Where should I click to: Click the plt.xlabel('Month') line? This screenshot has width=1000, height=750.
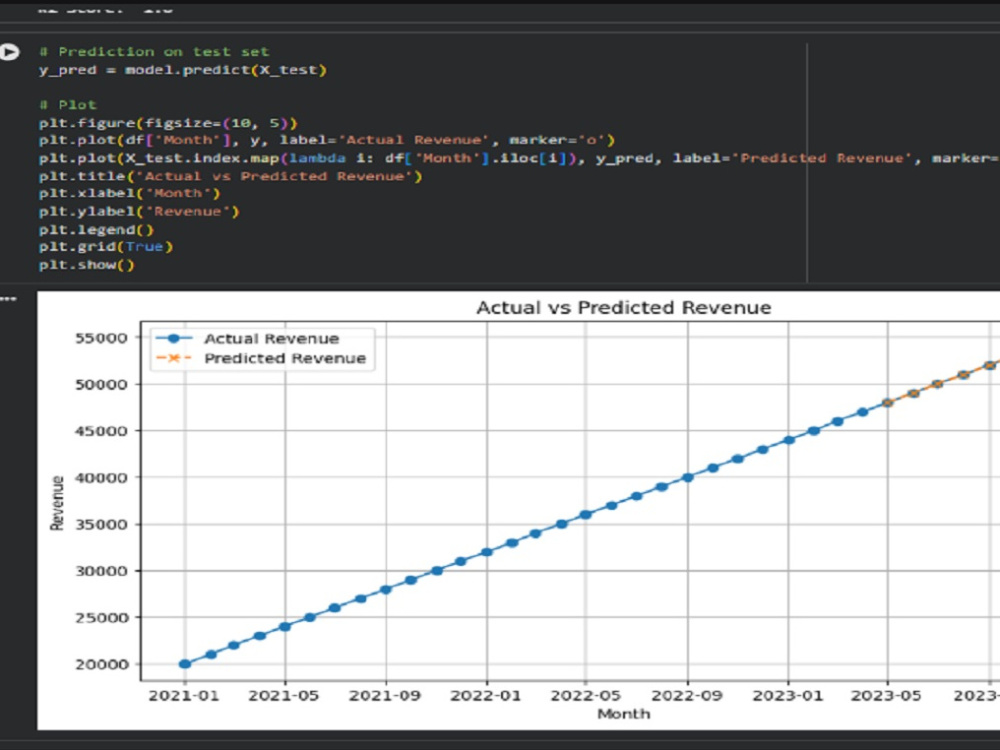[x=129, y=193]
